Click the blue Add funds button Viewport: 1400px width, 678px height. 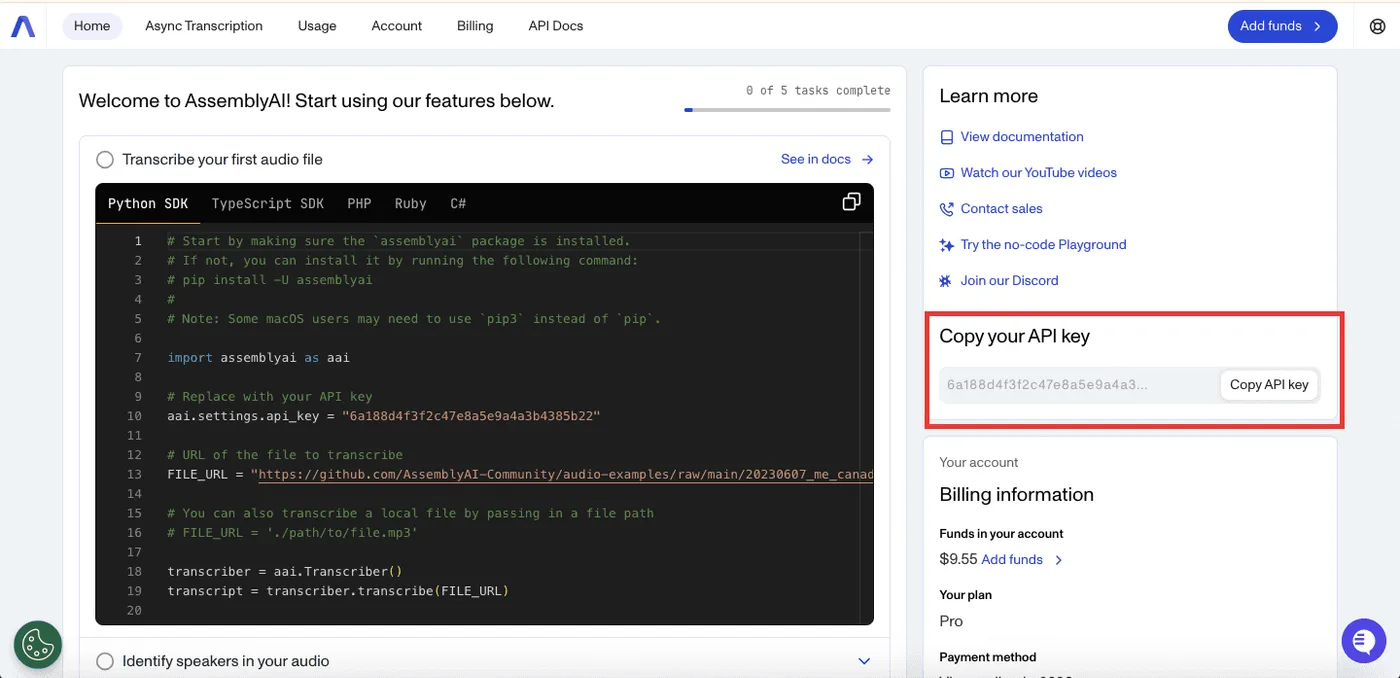pyautogui.click(x=1282, y=26)
